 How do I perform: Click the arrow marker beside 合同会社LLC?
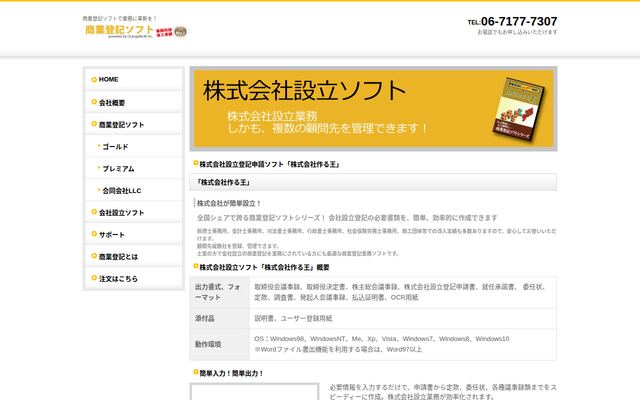(x=99, y=190)
